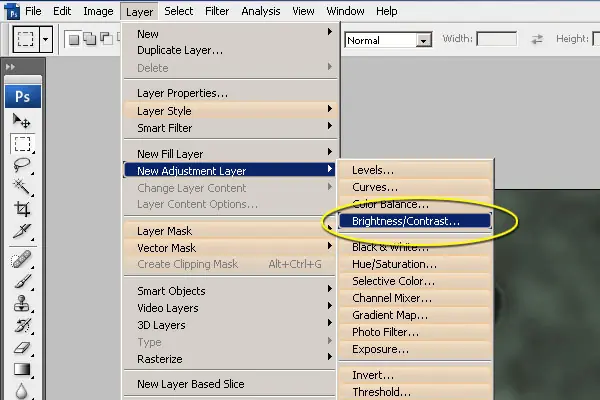Viewport: 600px width, 400px height.
Task: Expand the Smart Objects submenu
Action: [330, 289]
